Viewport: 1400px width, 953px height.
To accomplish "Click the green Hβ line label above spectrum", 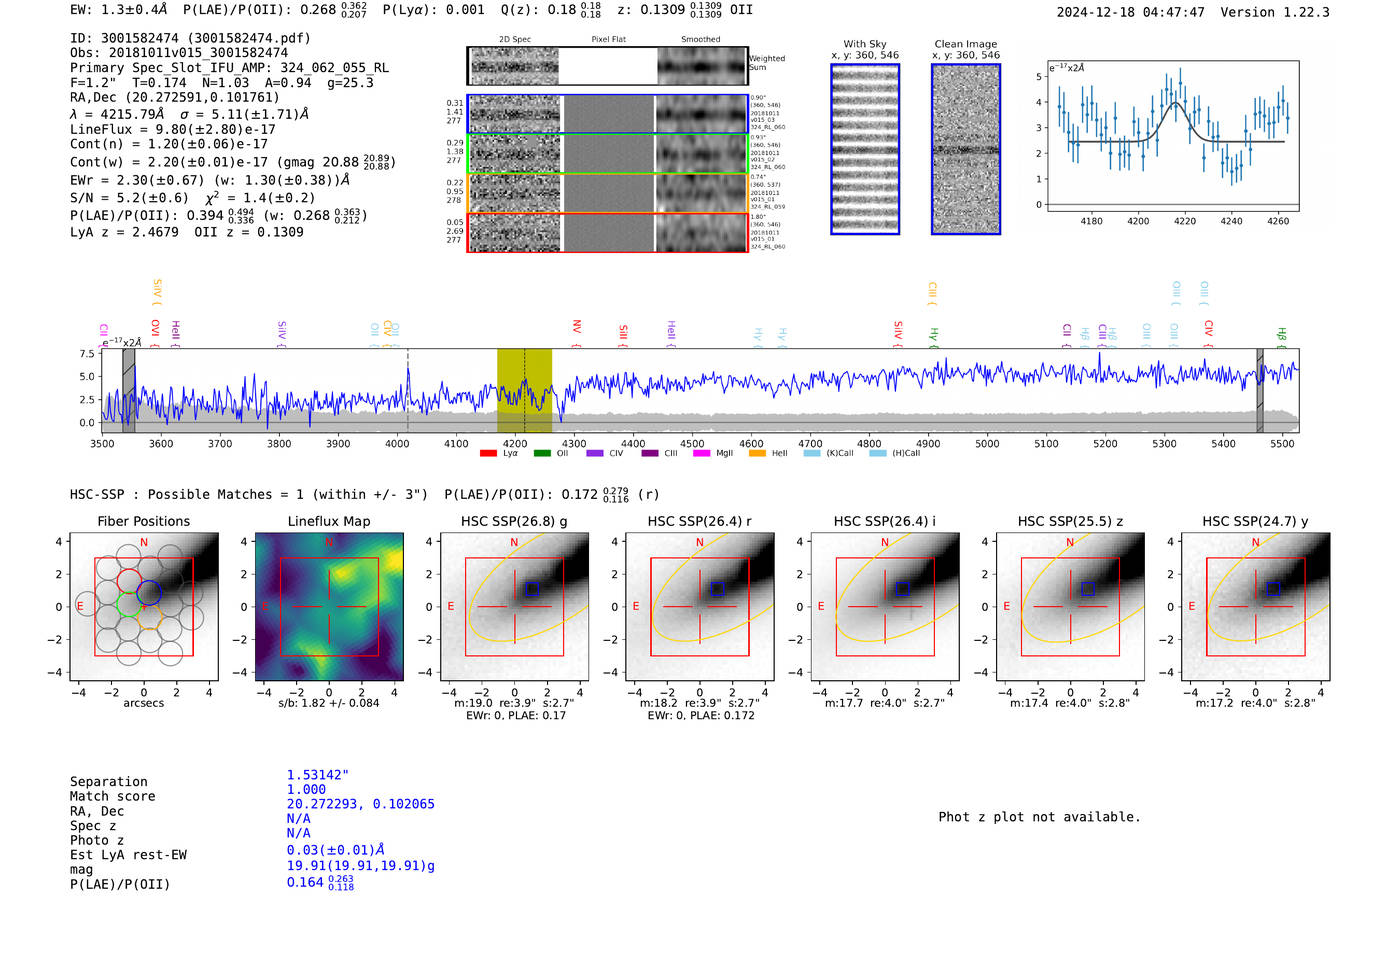I will [1281, 335].
